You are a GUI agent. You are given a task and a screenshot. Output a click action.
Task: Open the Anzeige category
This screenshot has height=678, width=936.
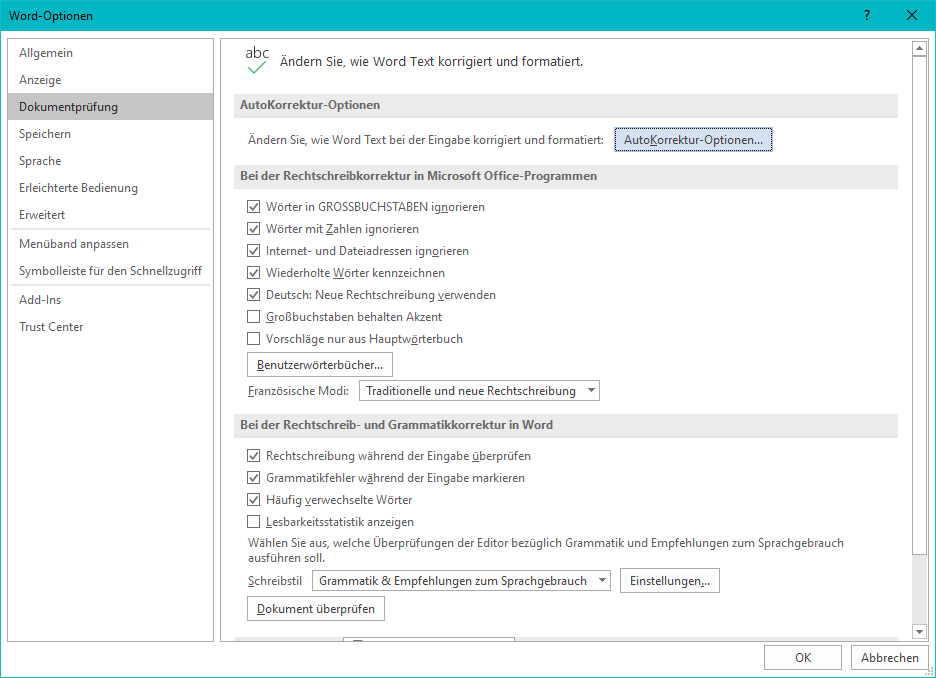(110, 79)
